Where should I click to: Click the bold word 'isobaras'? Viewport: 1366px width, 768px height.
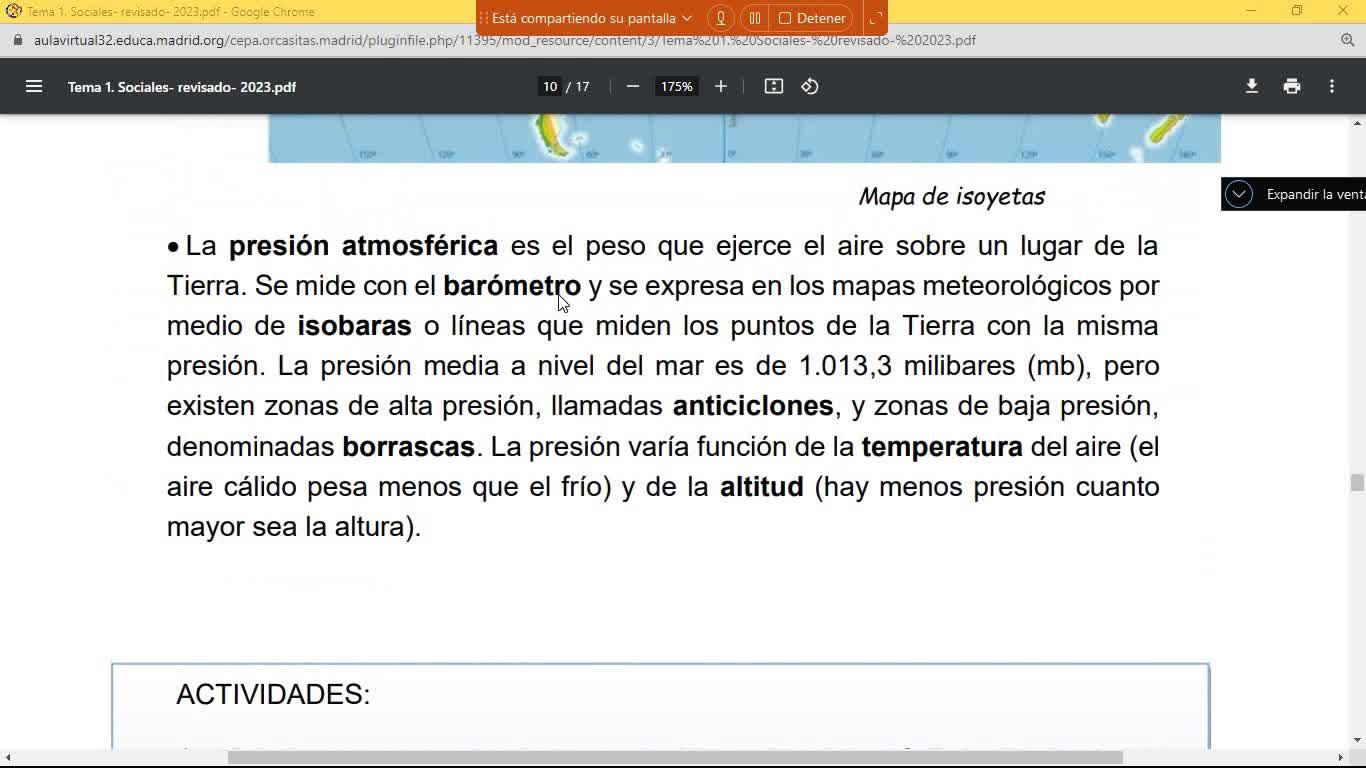(x=354, y=326)
